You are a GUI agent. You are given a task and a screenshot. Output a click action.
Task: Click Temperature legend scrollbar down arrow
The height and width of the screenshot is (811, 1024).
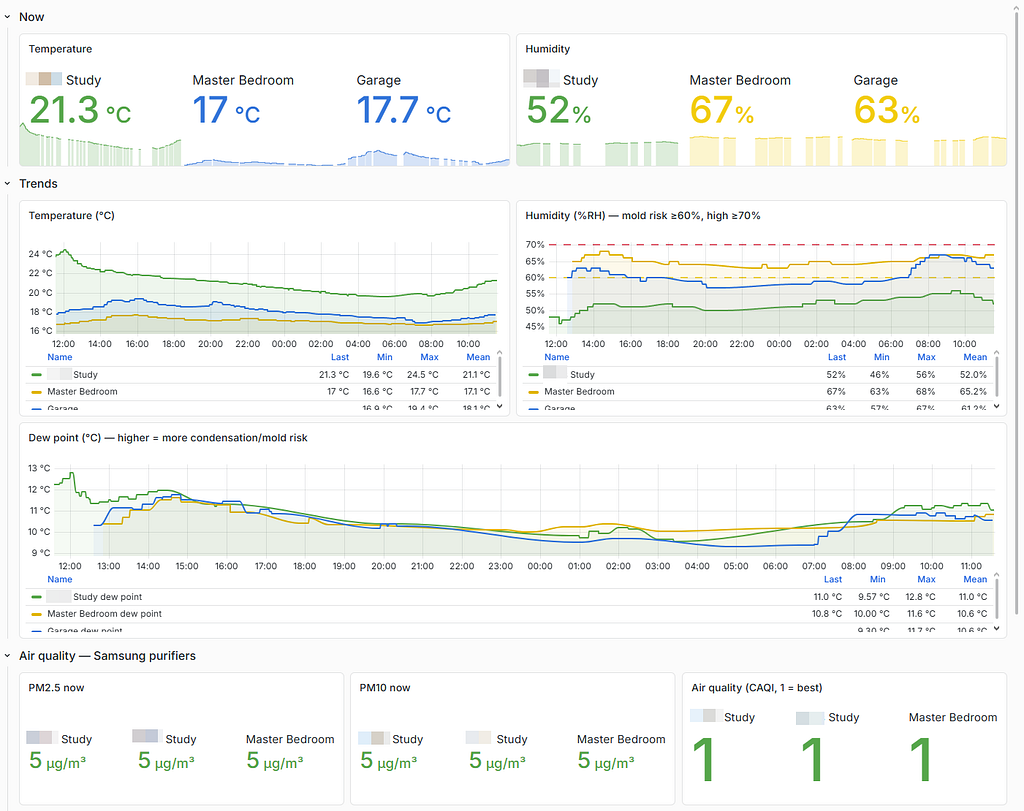(x=500, y=406)
